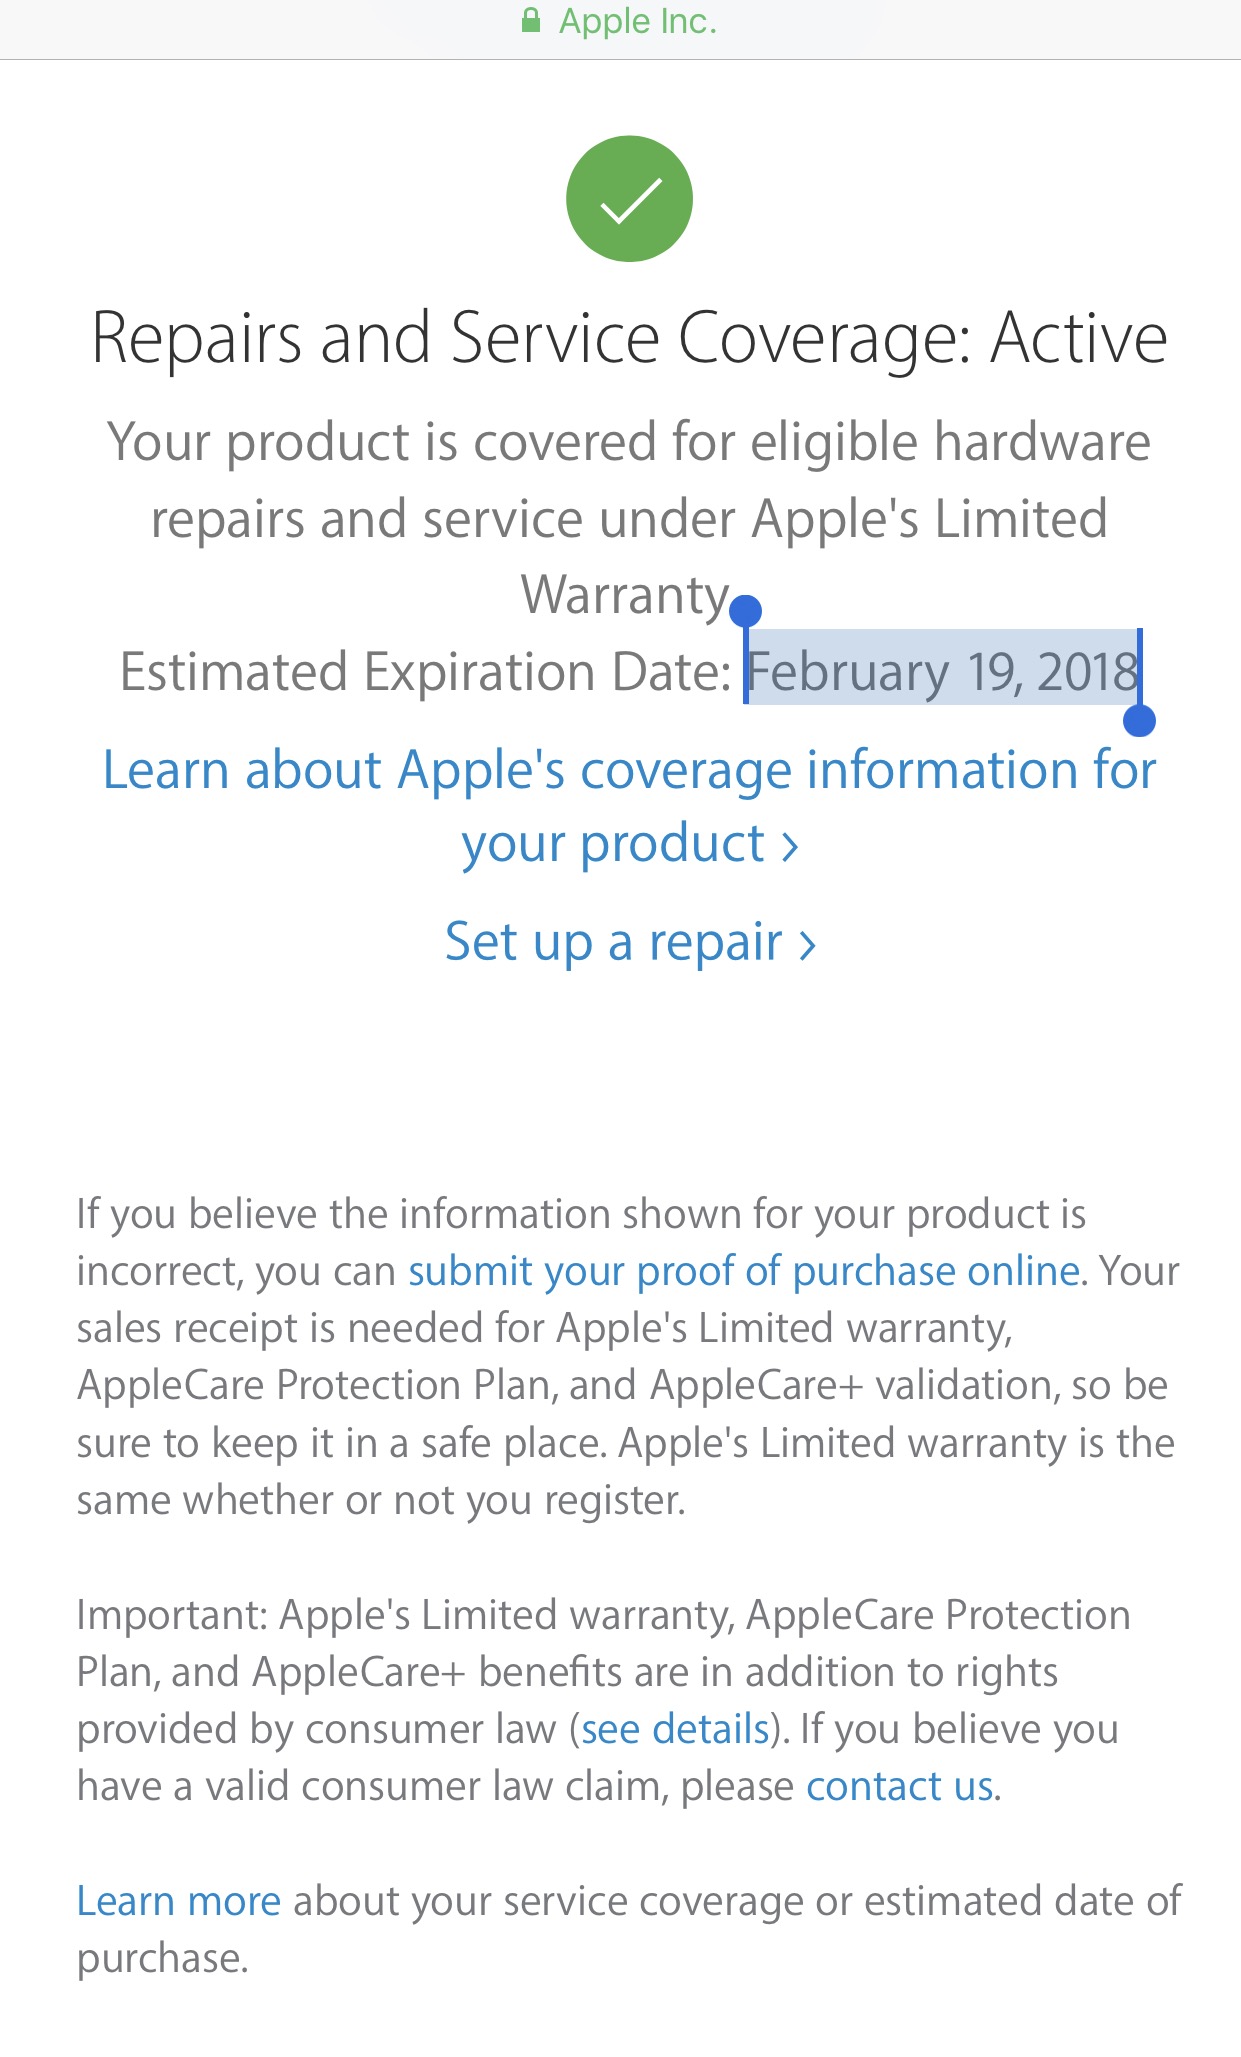The image size is (1241, 2057).
Task: Click chevron after 'your product'
Action: point(790,846)
